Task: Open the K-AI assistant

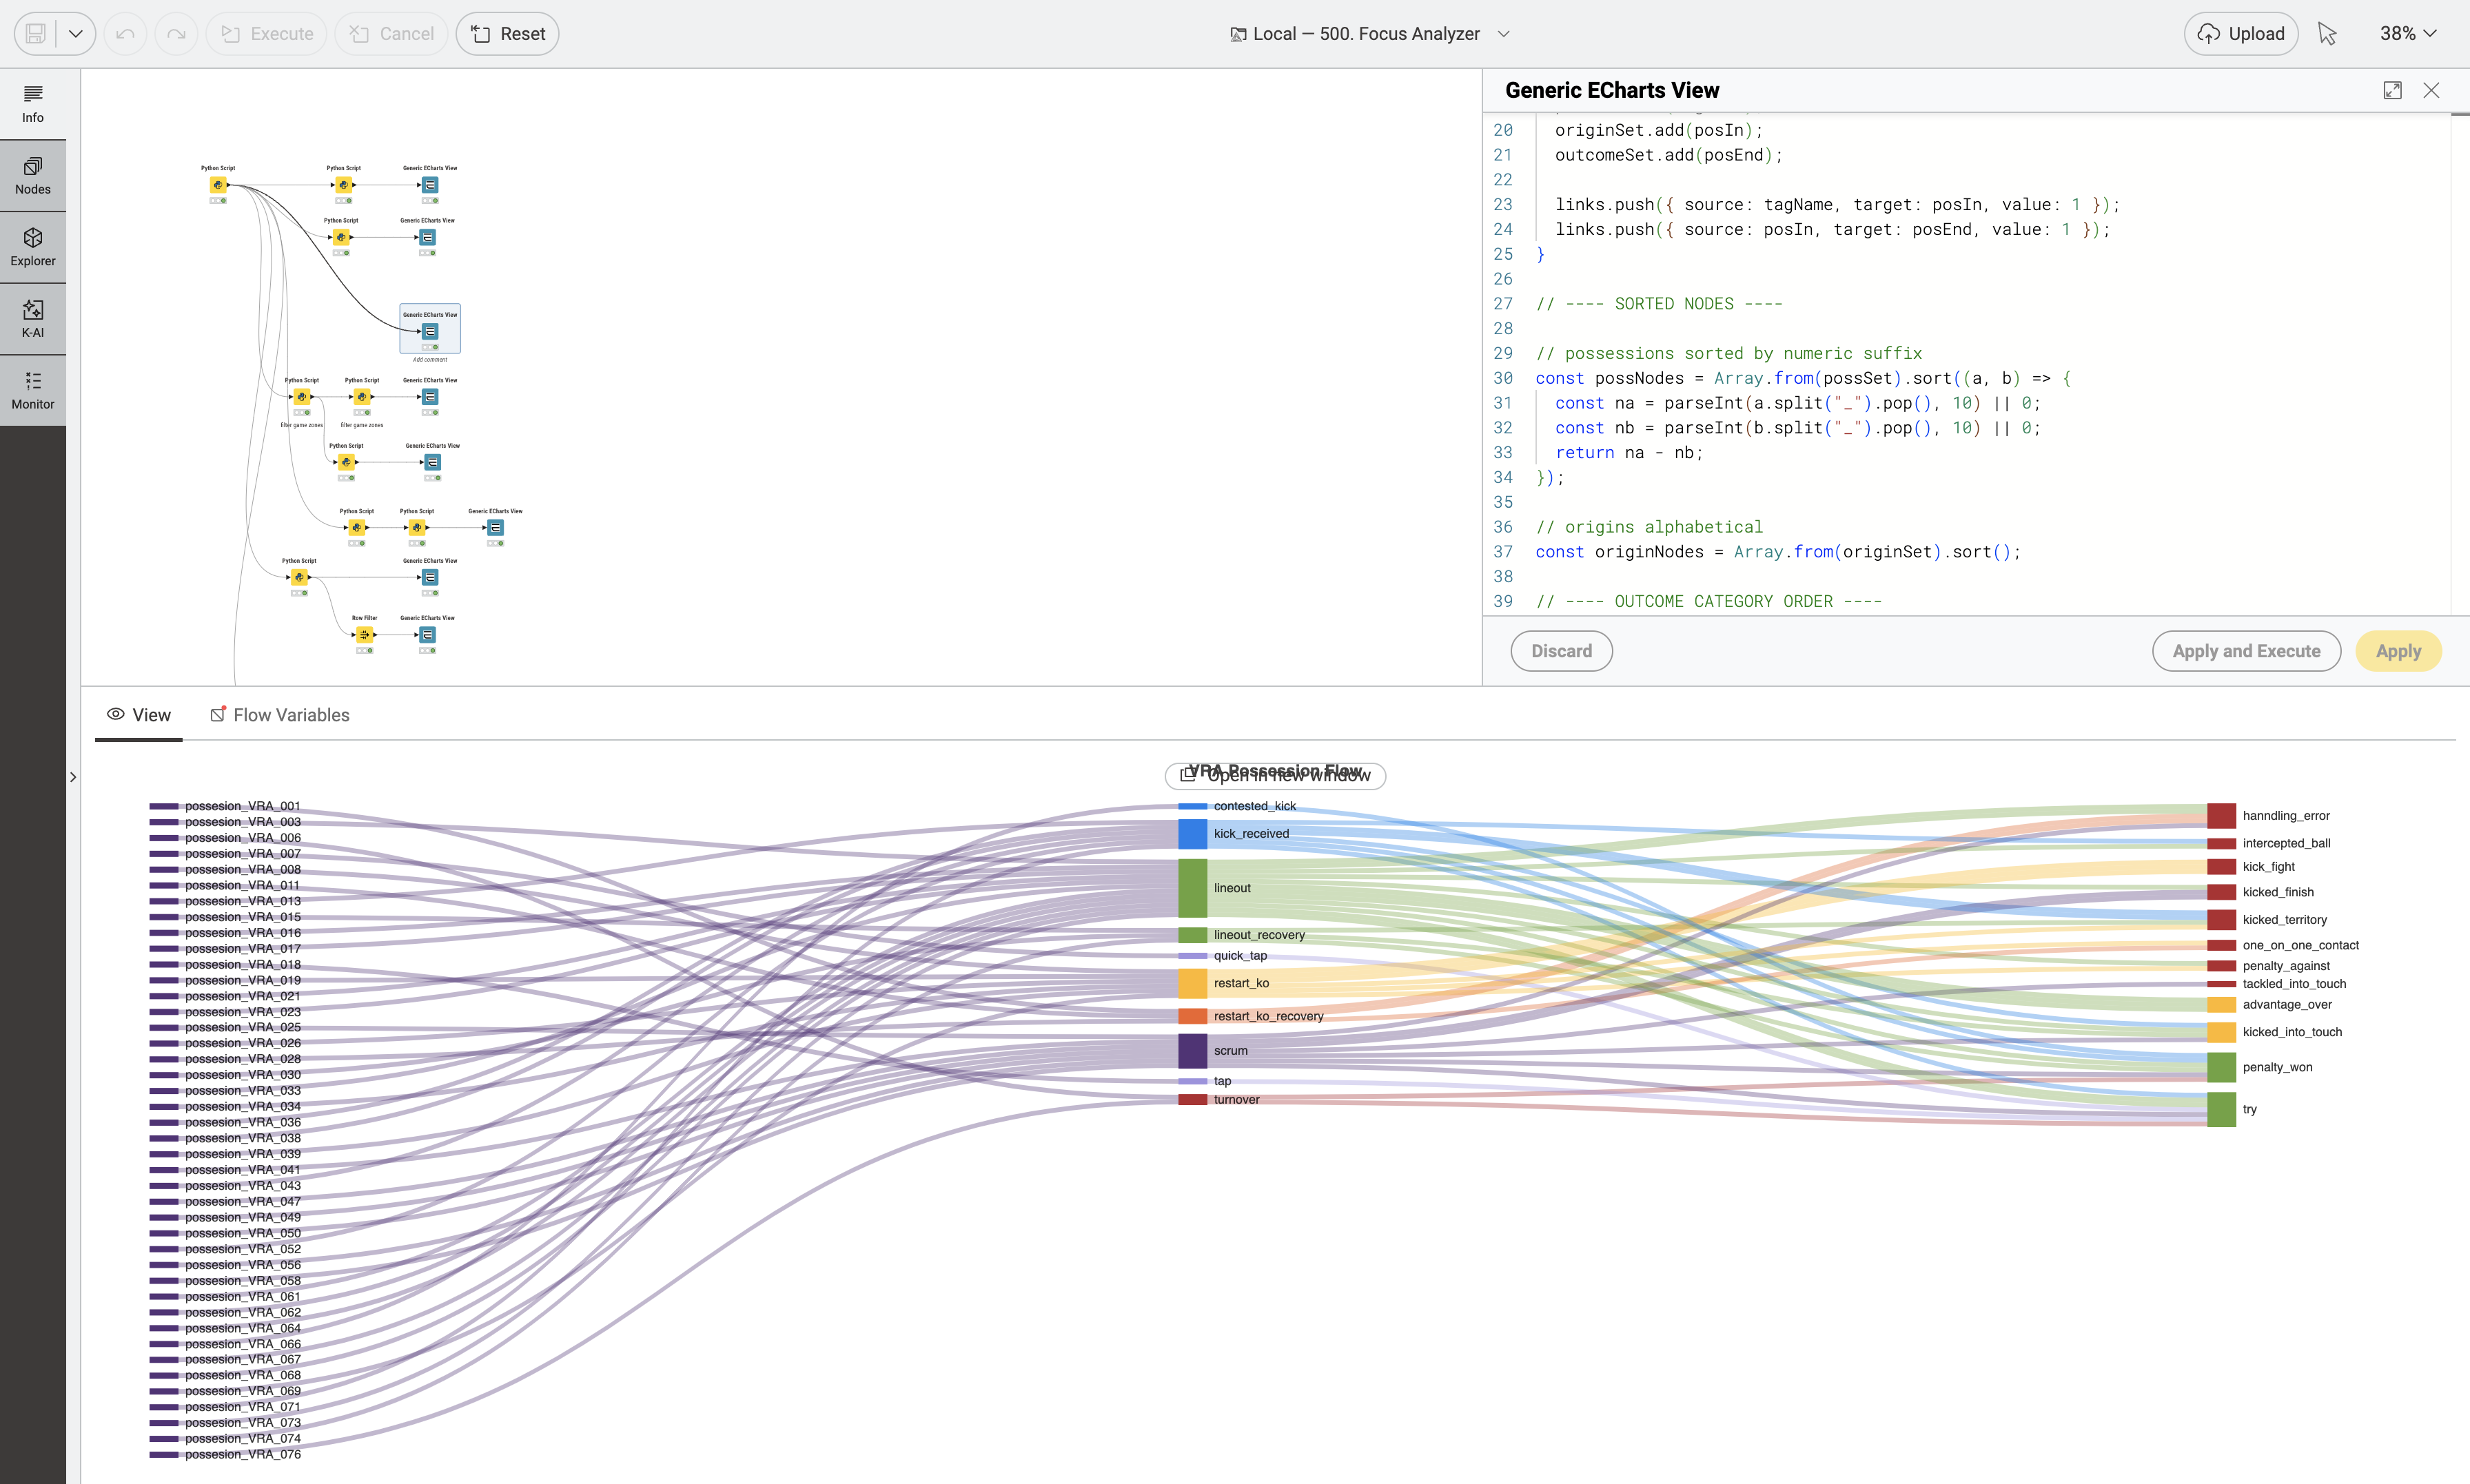Action: click(32, 317)
